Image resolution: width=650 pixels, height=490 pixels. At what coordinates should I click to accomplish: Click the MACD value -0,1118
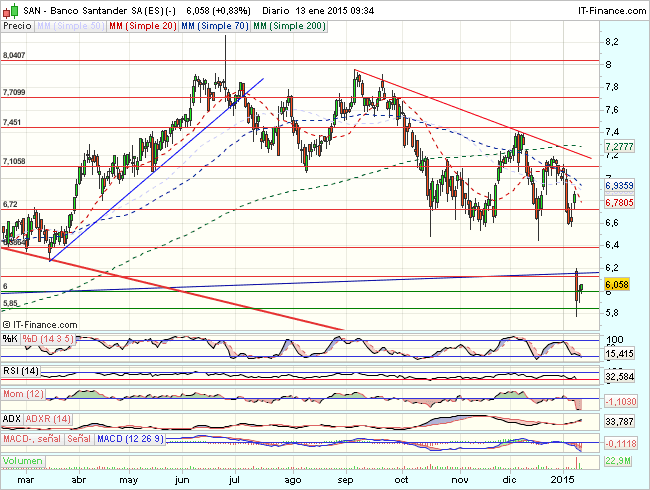(x=621, y=444)
